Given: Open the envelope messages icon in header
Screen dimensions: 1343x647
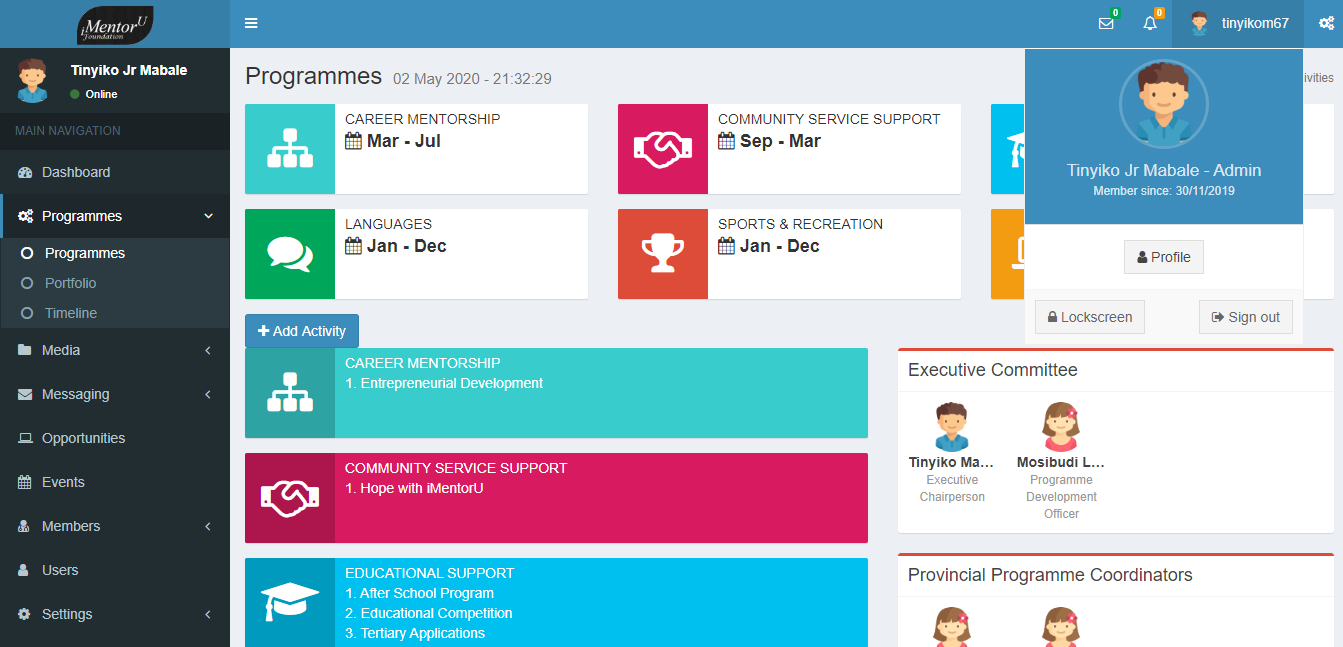Looking at the screenshot, I should pyautogui.click(x=1106, y=23).
